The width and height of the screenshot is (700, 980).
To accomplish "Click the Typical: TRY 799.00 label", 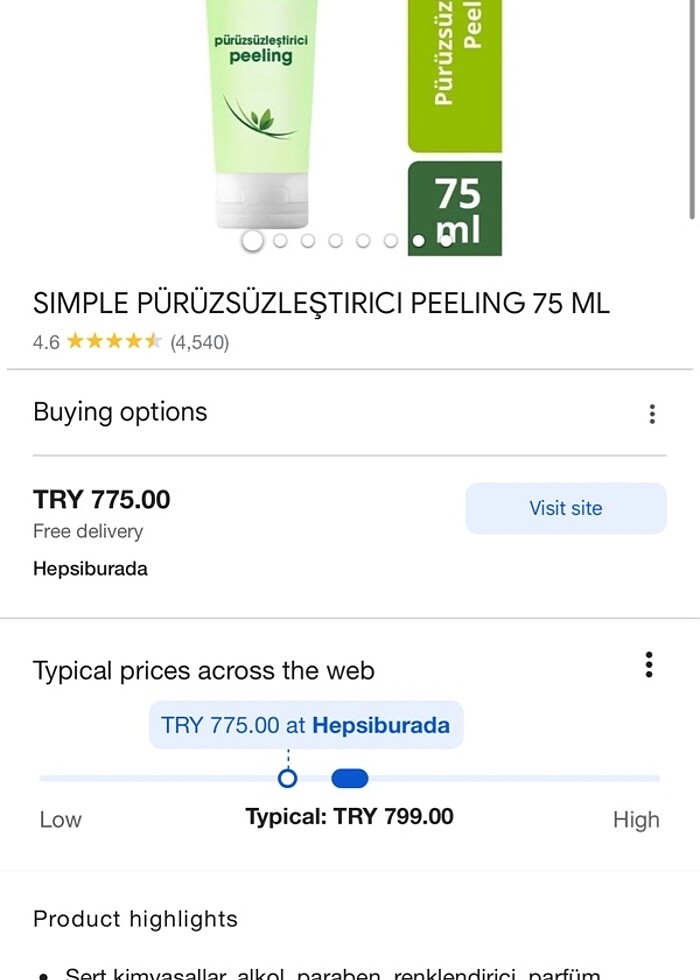I will point(350,816).
